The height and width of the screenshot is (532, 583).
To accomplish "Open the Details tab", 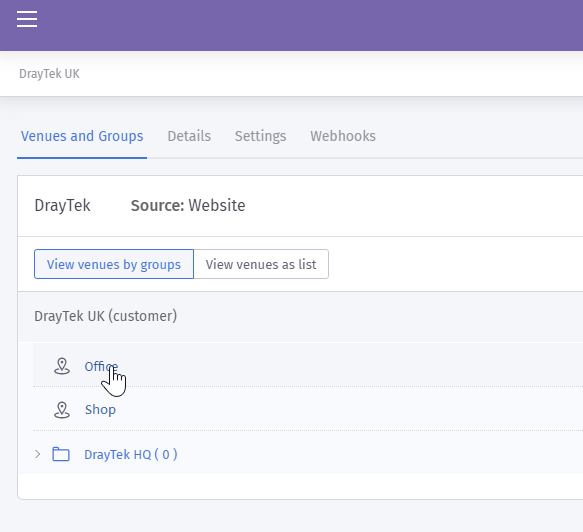I will [189, 136].
